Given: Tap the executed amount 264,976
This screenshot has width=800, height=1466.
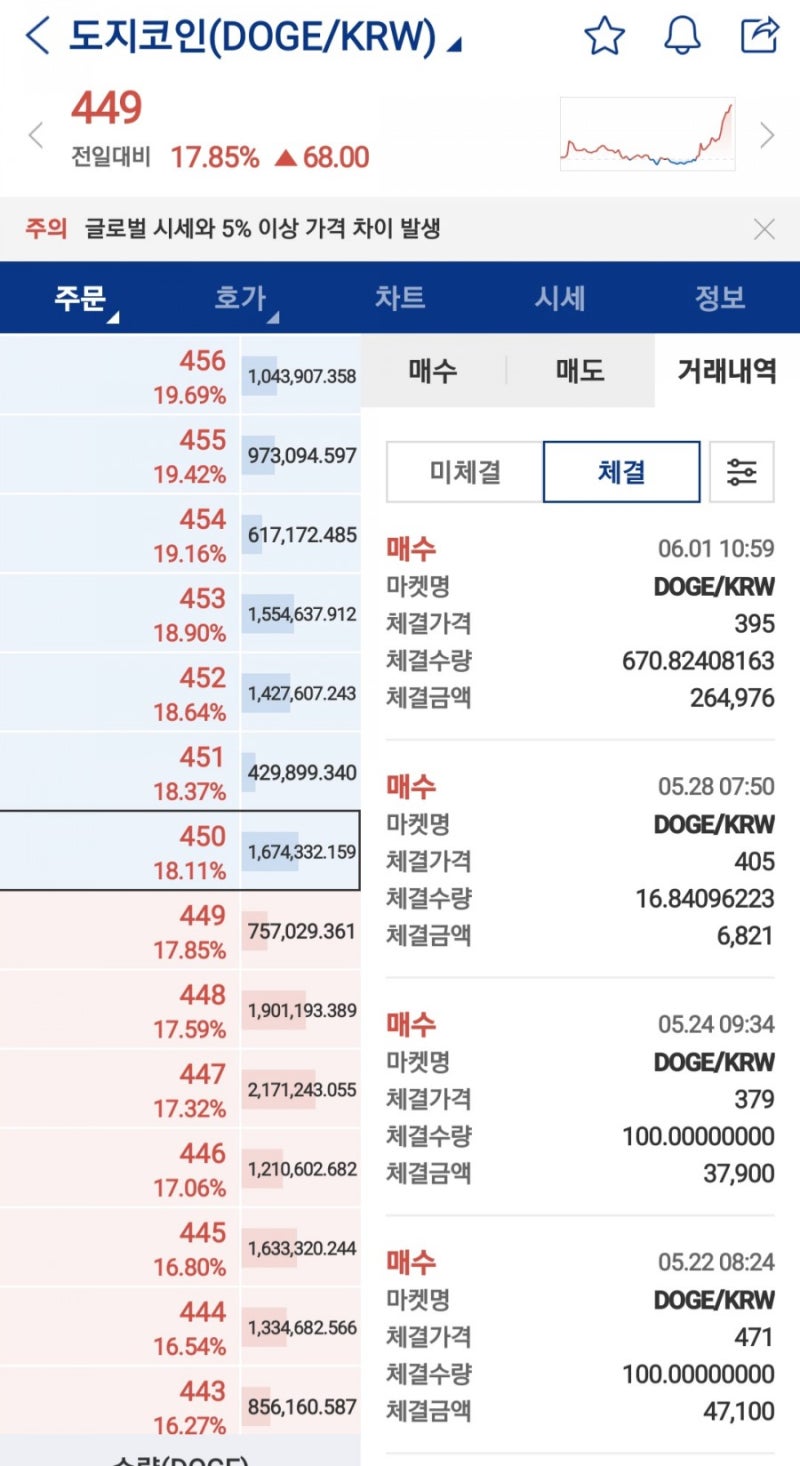Looking at the screenshot, I should (732, 698).
